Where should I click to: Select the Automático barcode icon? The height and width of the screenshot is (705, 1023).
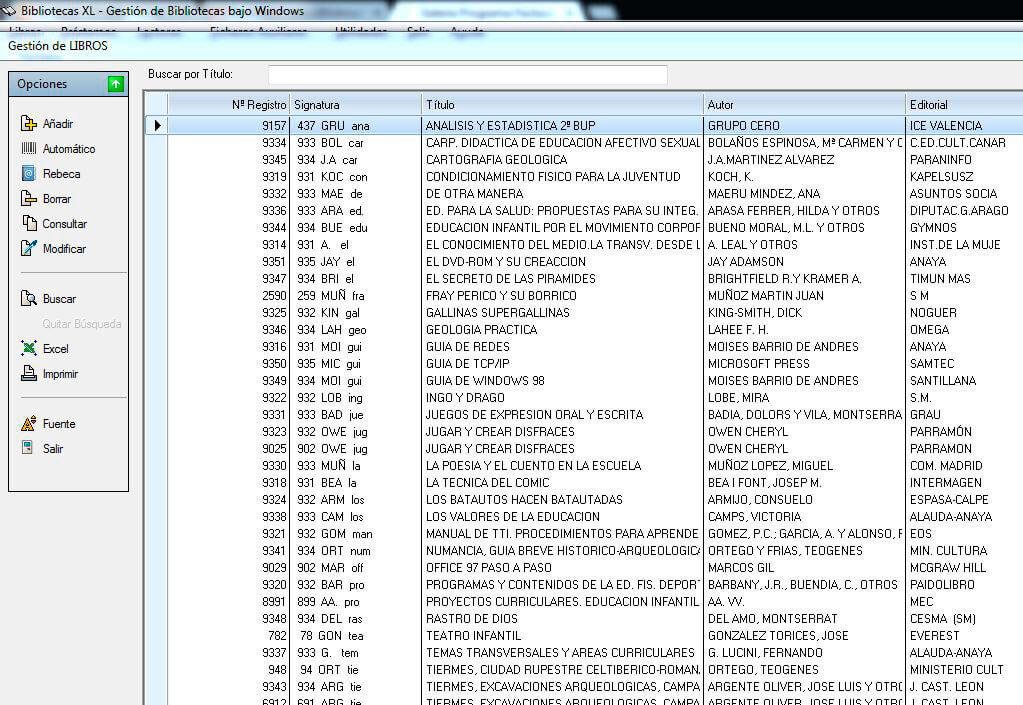click(x=28, y=149)
